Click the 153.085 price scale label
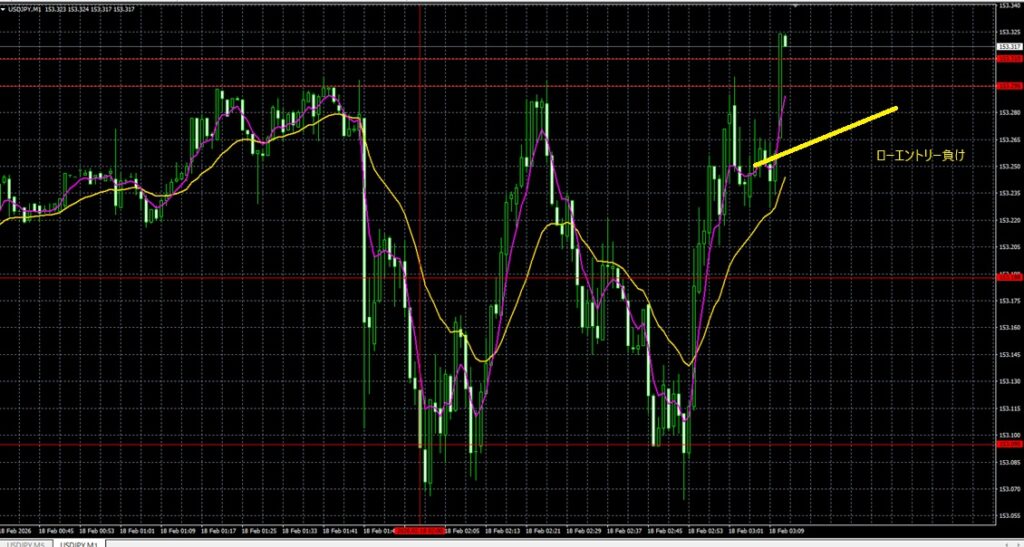The width and height of the screenshot is (1024, 547). pos(1010,461)
